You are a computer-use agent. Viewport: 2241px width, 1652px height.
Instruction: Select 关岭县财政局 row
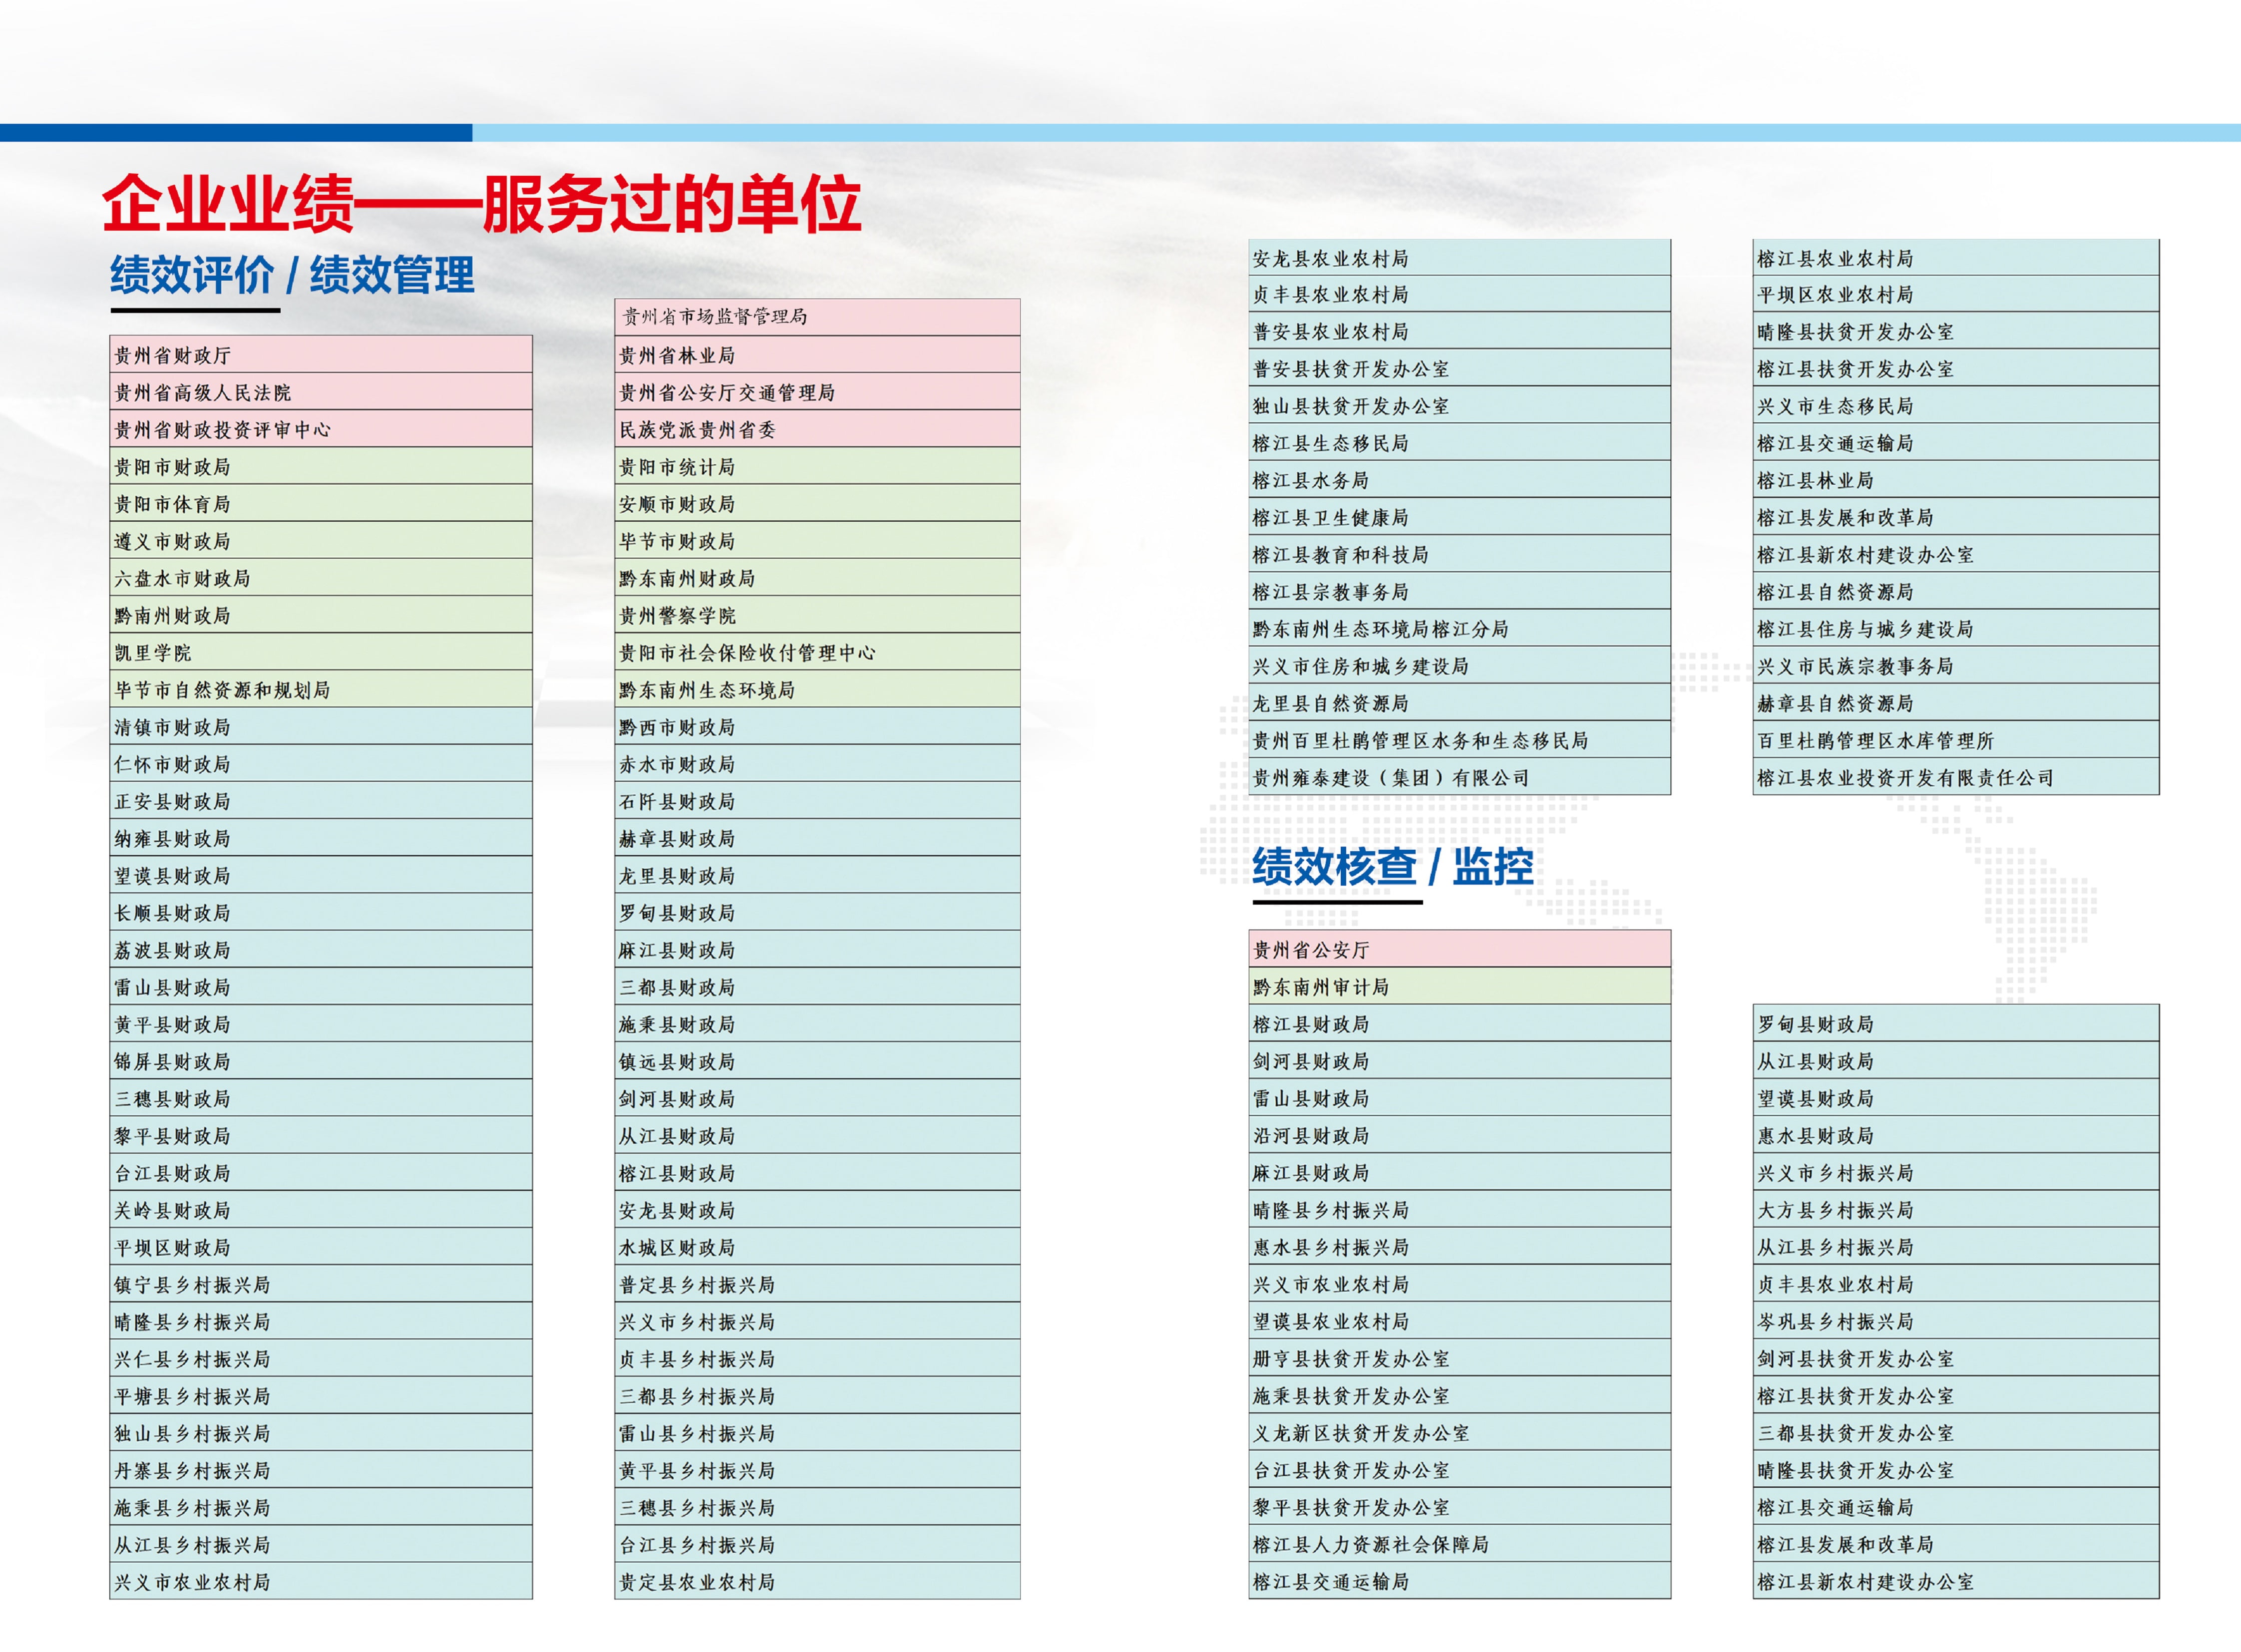tap(321, 1210)
